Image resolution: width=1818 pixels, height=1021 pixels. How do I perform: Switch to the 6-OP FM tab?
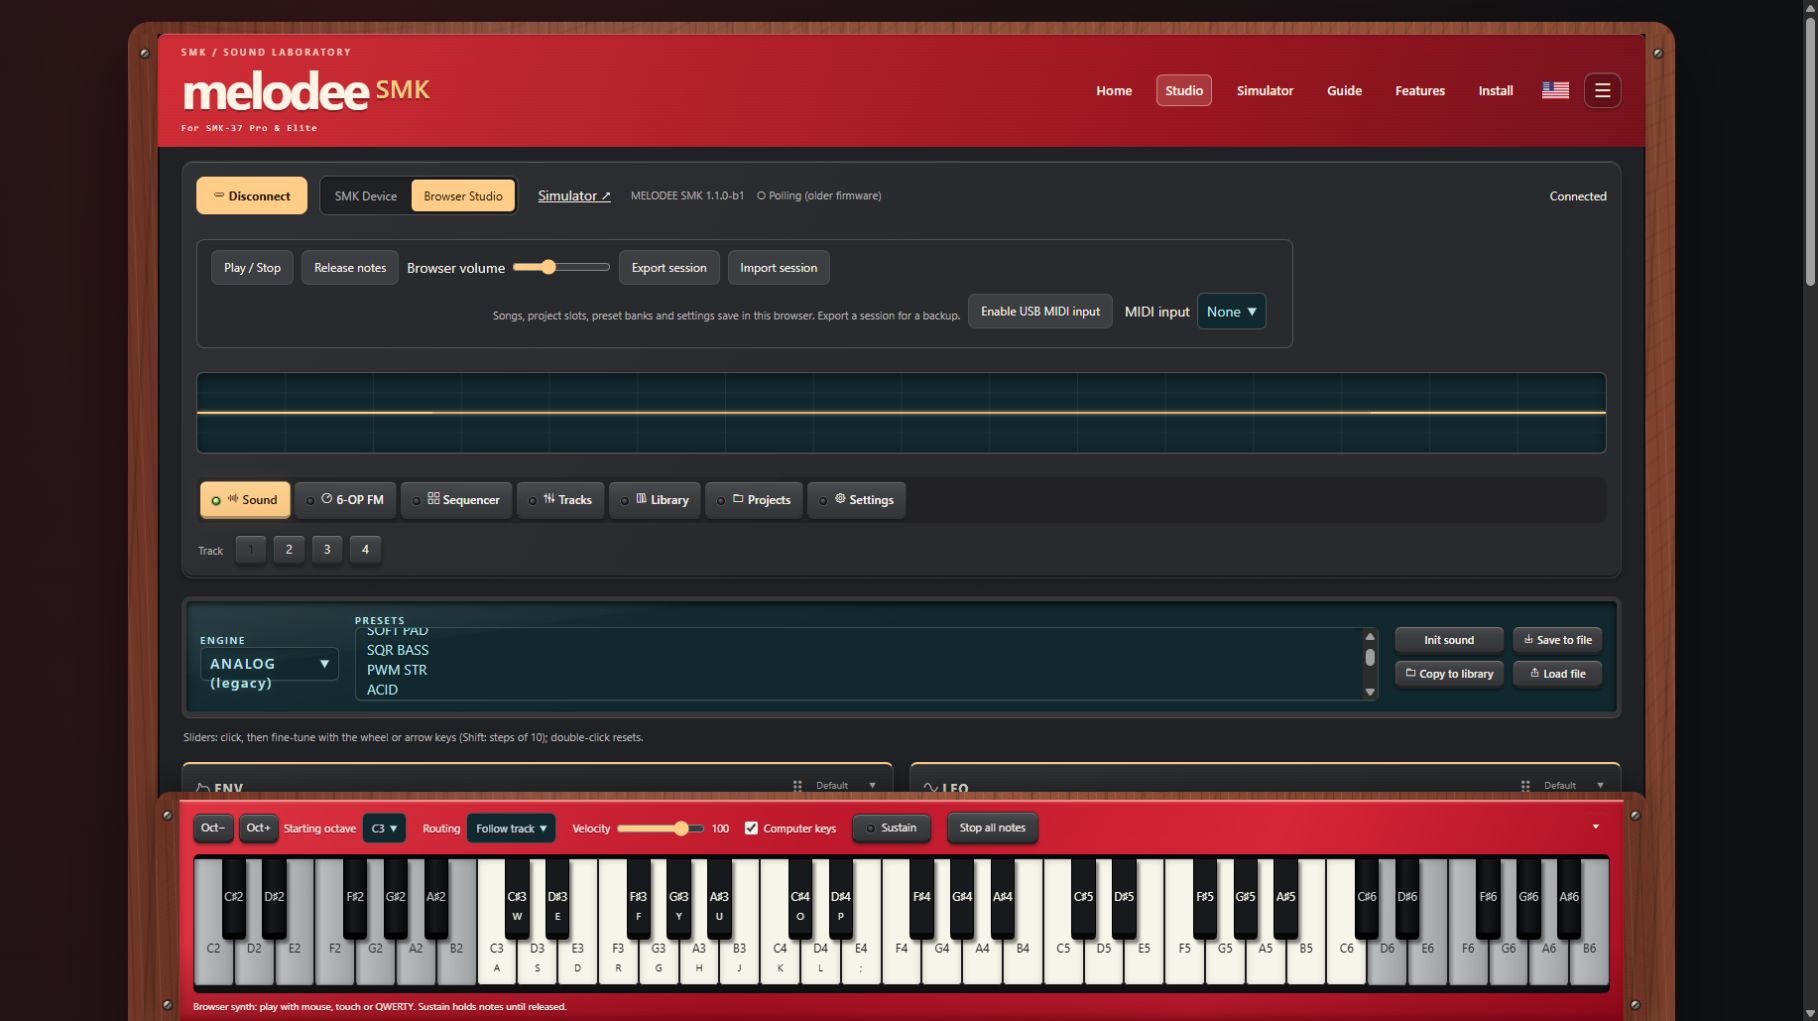pyautogui.click(x=346, y=500)
